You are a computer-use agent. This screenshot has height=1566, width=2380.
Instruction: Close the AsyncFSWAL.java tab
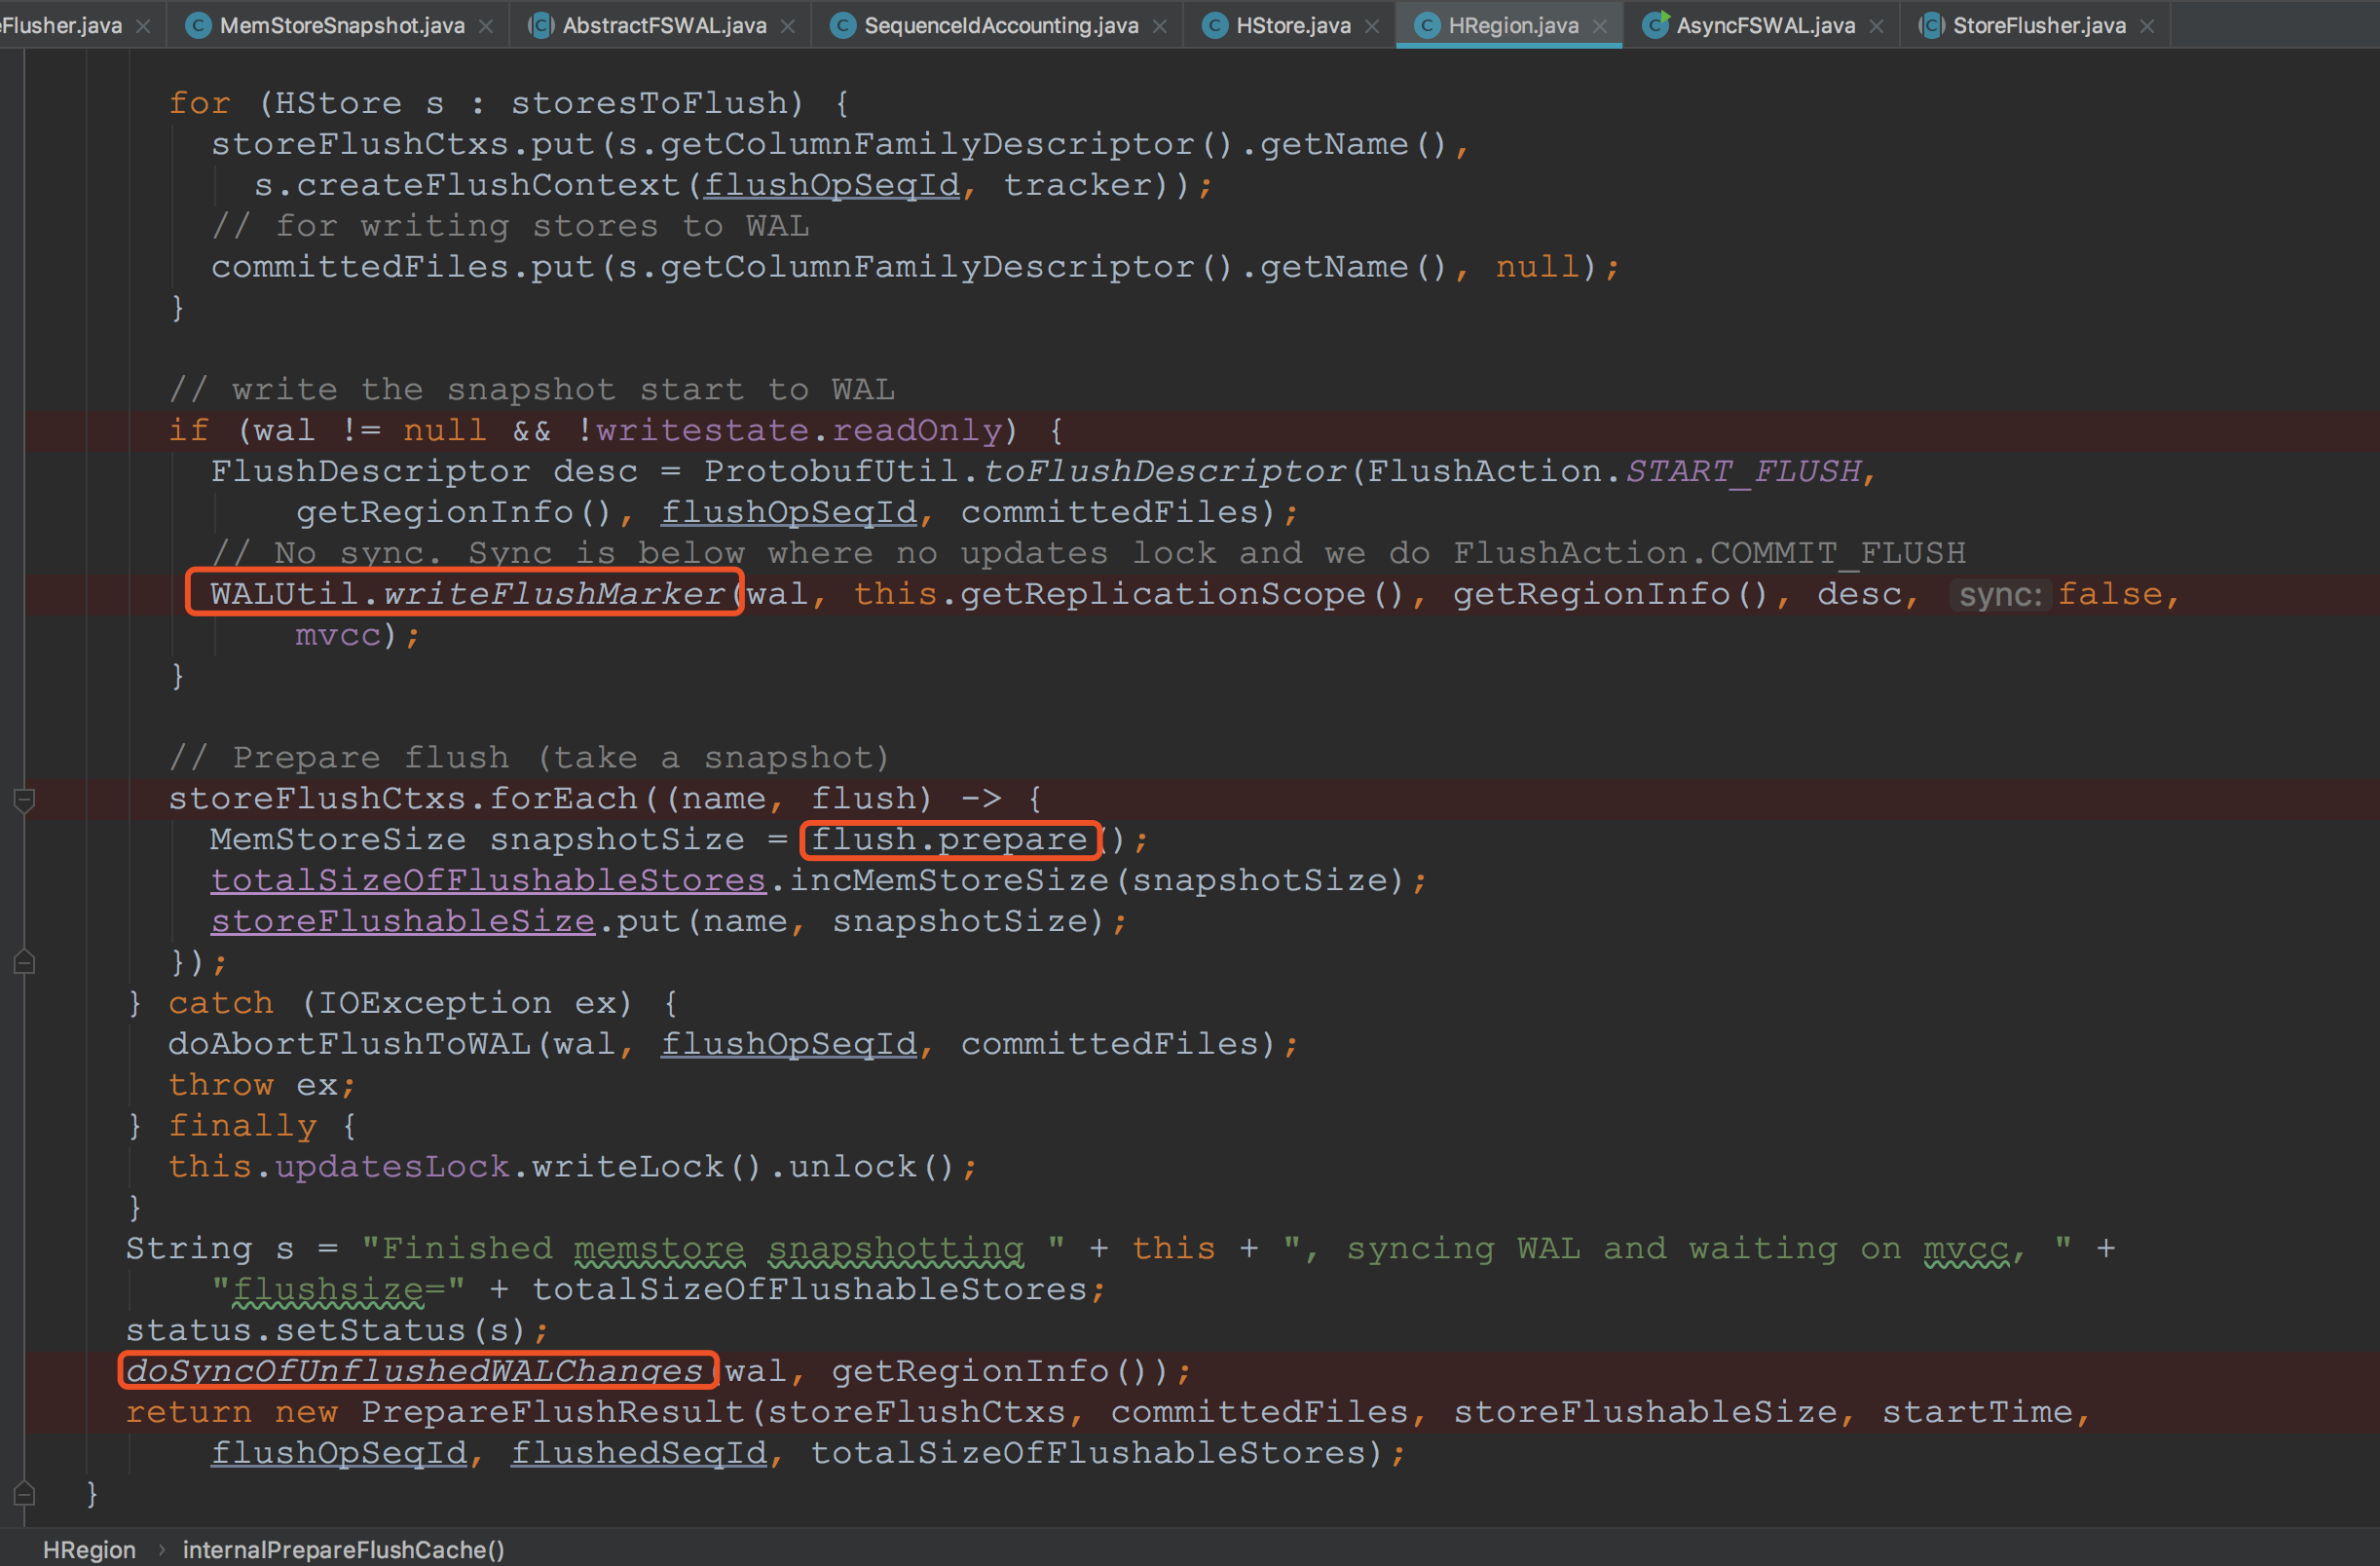[x=1877, y=27]
